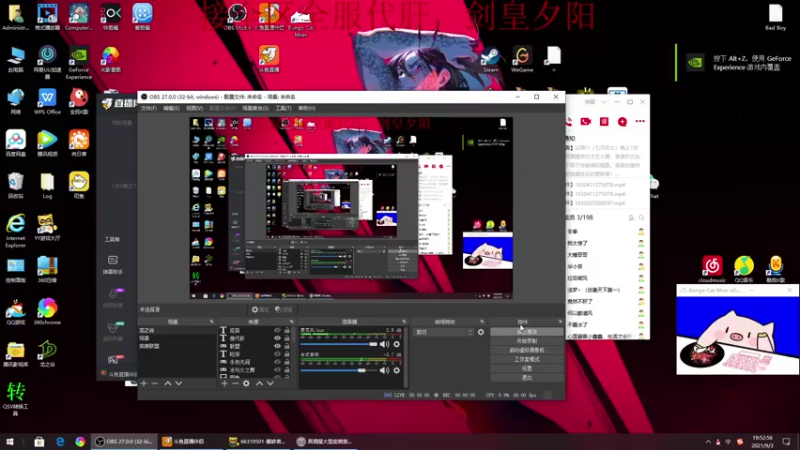Click 退出 exit button in Controls
The image size is (800, 450).
tap(527, 378)
